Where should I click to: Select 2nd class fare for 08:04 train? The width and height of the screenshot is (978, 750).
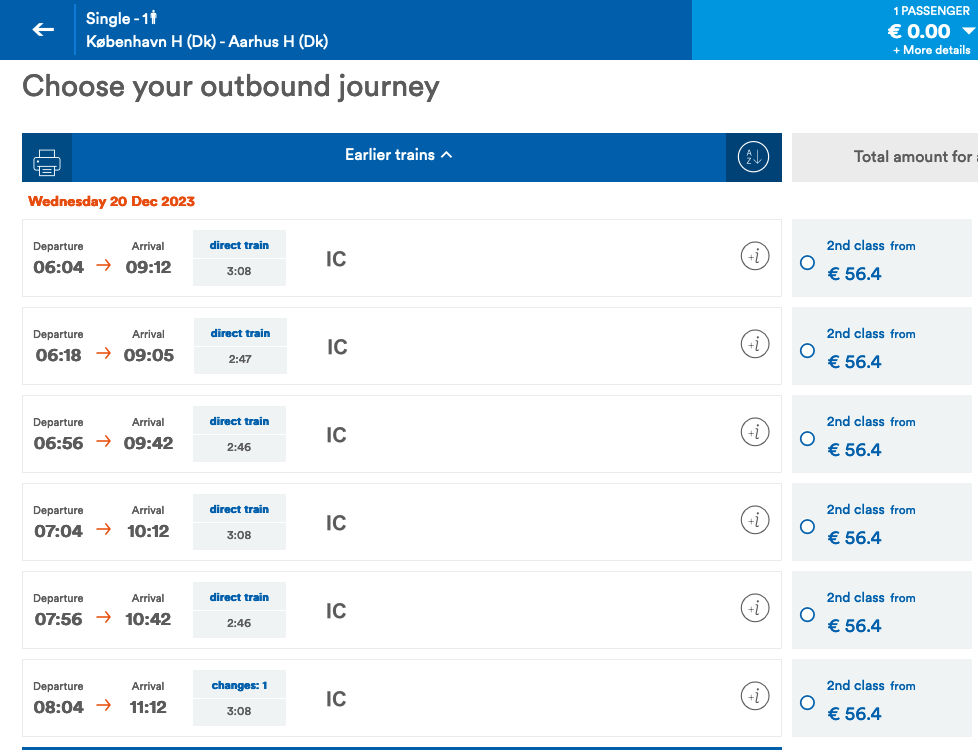coord(808,703)
